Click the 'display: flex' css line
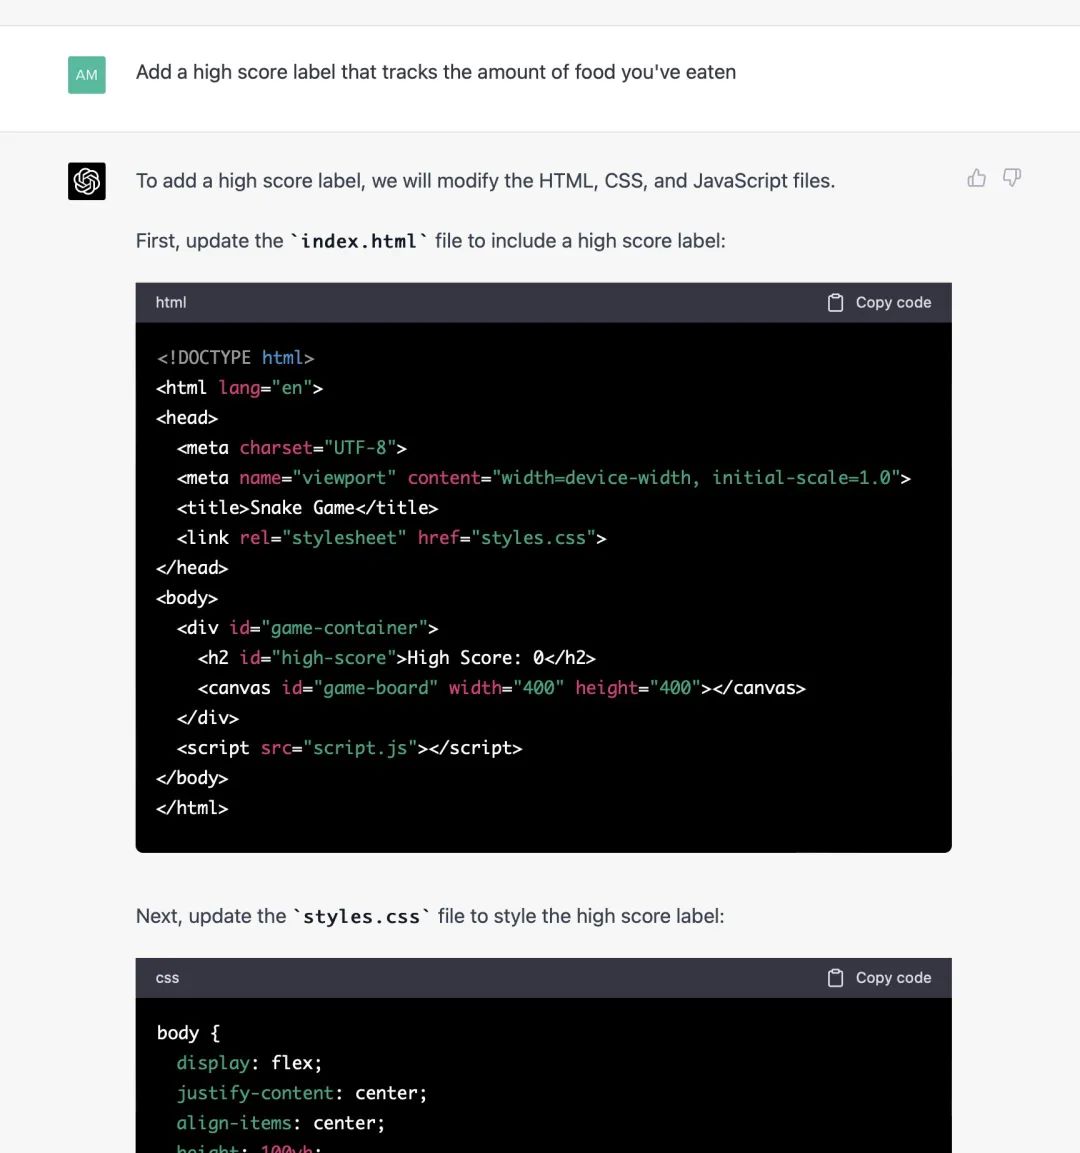1080x1153 pixels. coord(249,1063)
